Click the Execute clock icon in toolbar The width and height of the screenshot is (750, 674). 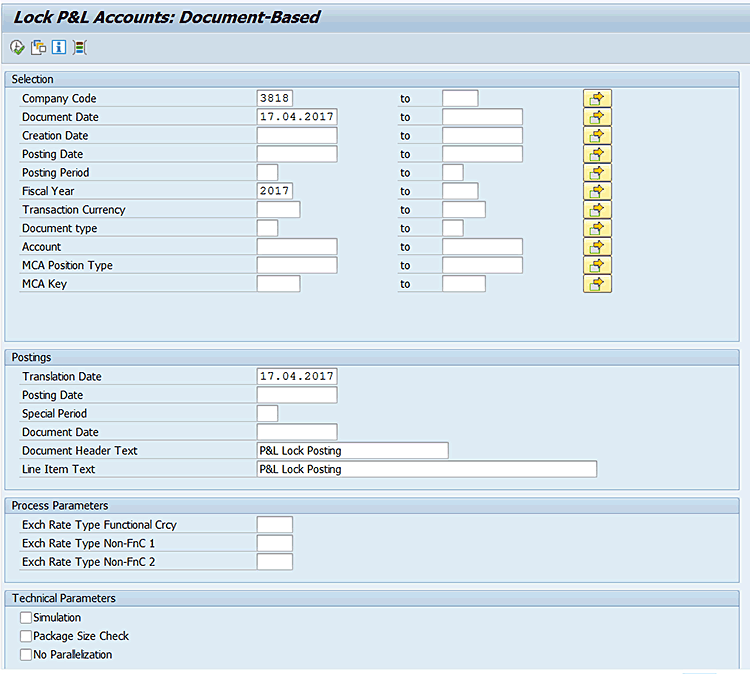[17, 47]
